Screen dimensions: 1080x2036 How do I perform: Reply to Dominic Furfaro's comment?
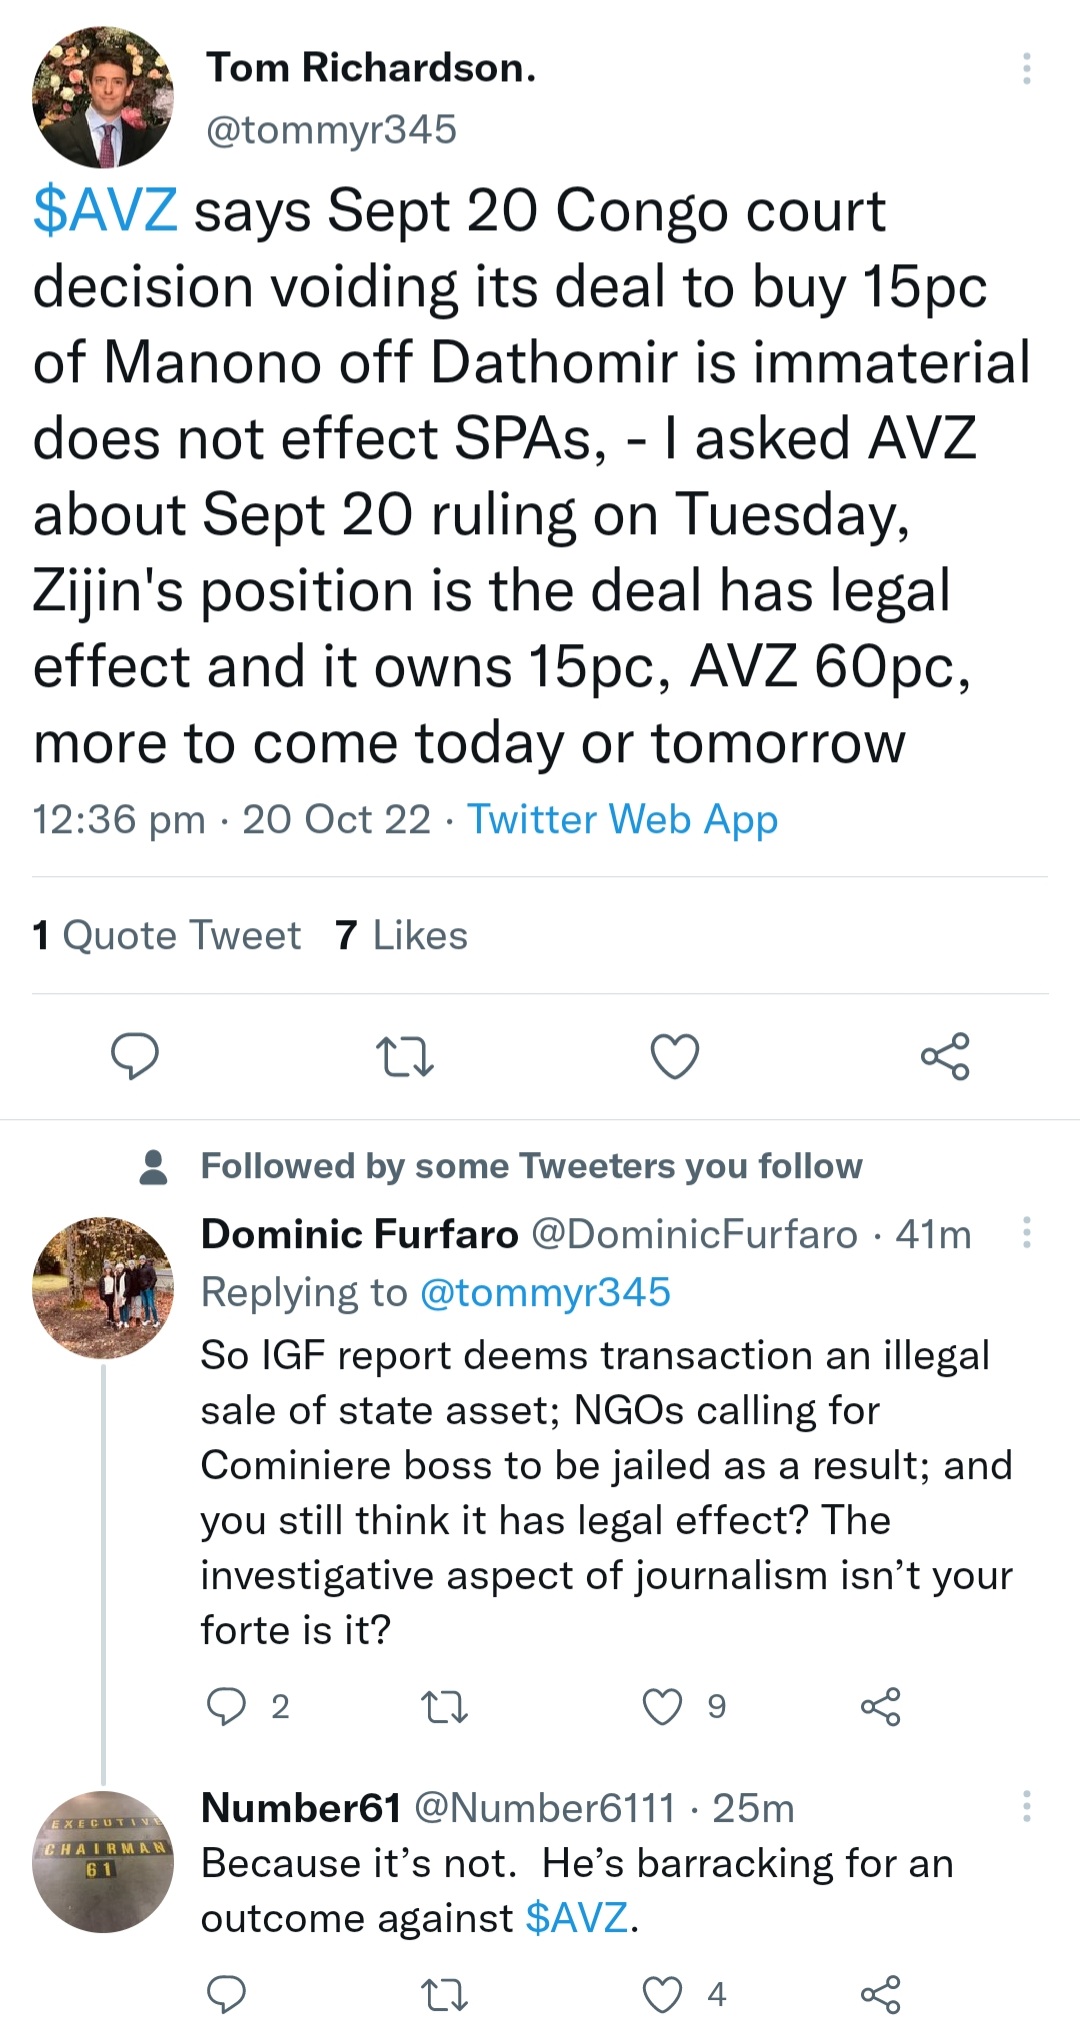[x=226, y=1706]
